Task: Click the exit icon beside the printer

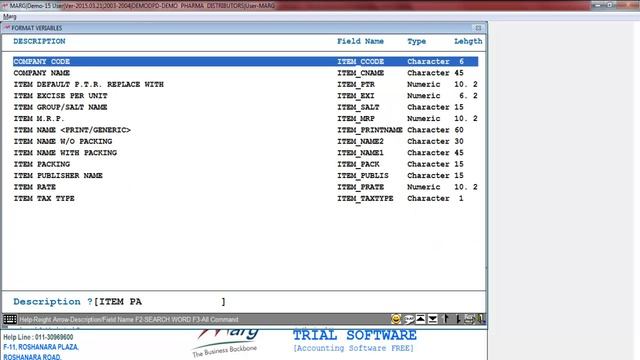Action: click(x=481, y=319)
